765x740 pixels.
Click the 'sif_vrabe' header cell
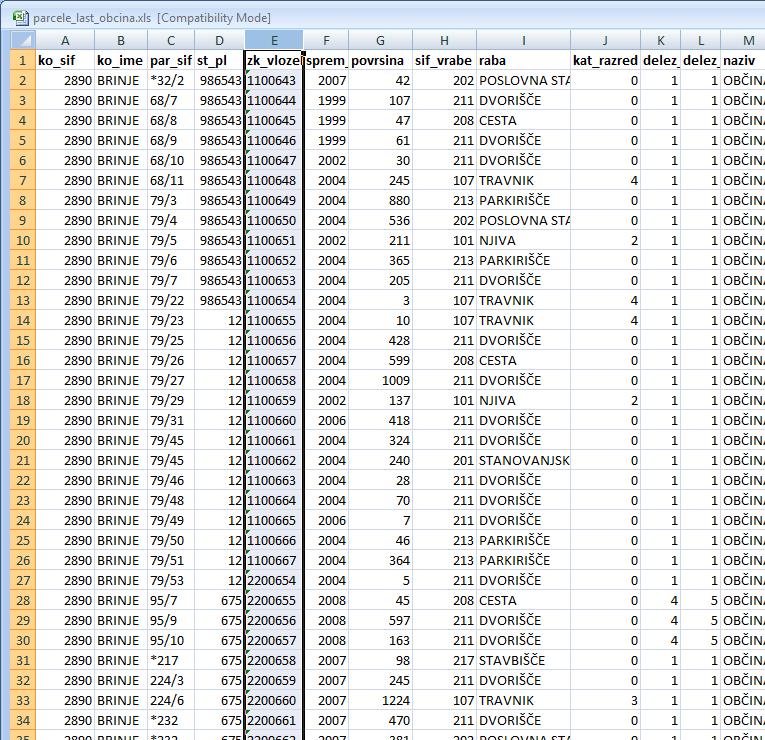pos(445,61)
